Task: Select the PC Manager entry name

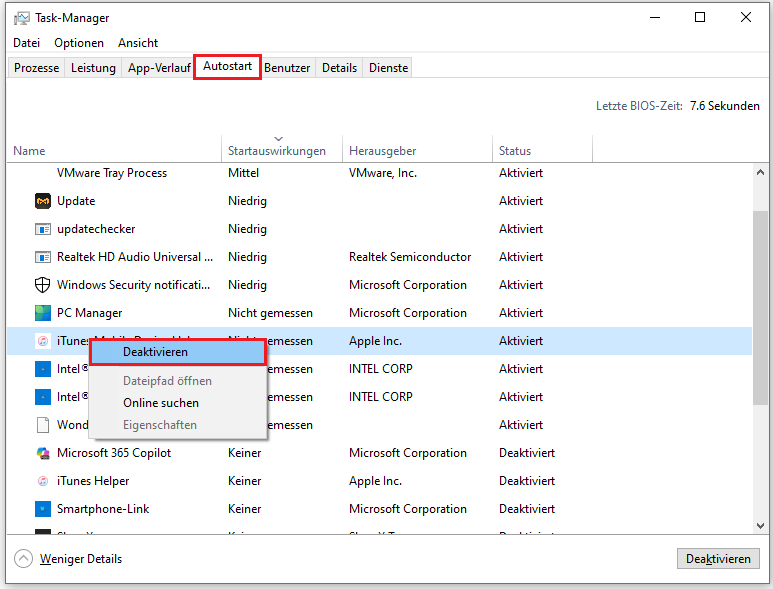Action: [x=89, y=313]
